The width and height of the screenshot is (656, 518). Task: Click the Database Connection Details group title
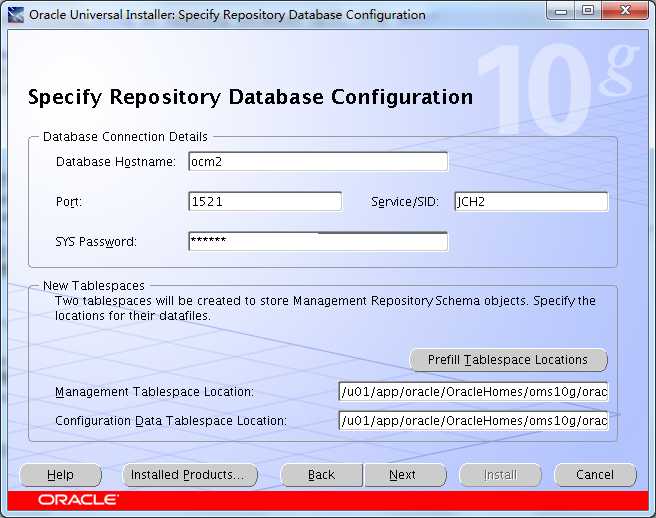(x=126, y=137)
